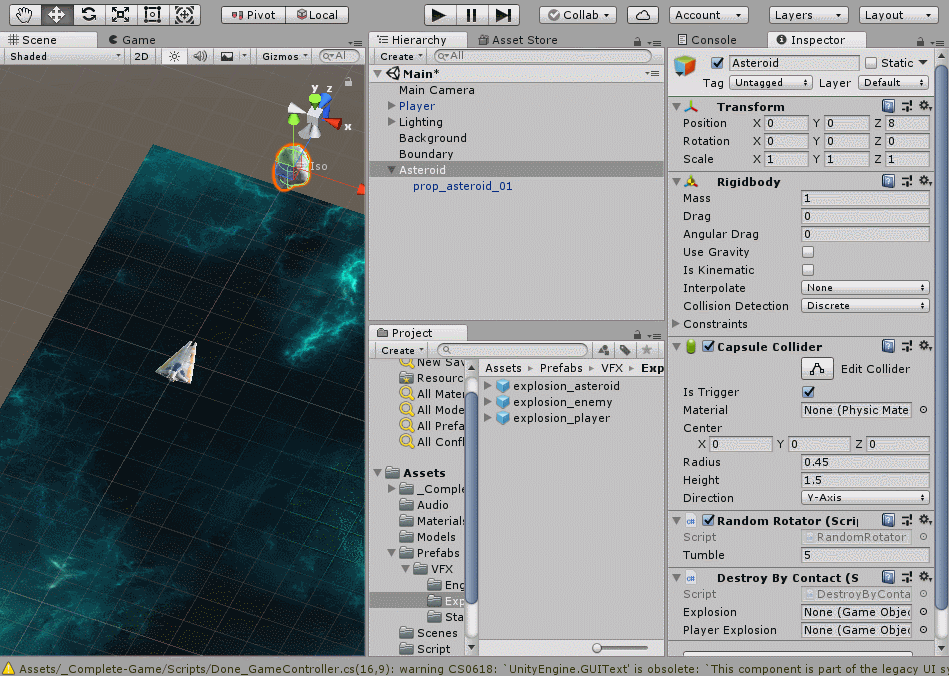Toggle Asteroid active checkbox

pos(717,63)
